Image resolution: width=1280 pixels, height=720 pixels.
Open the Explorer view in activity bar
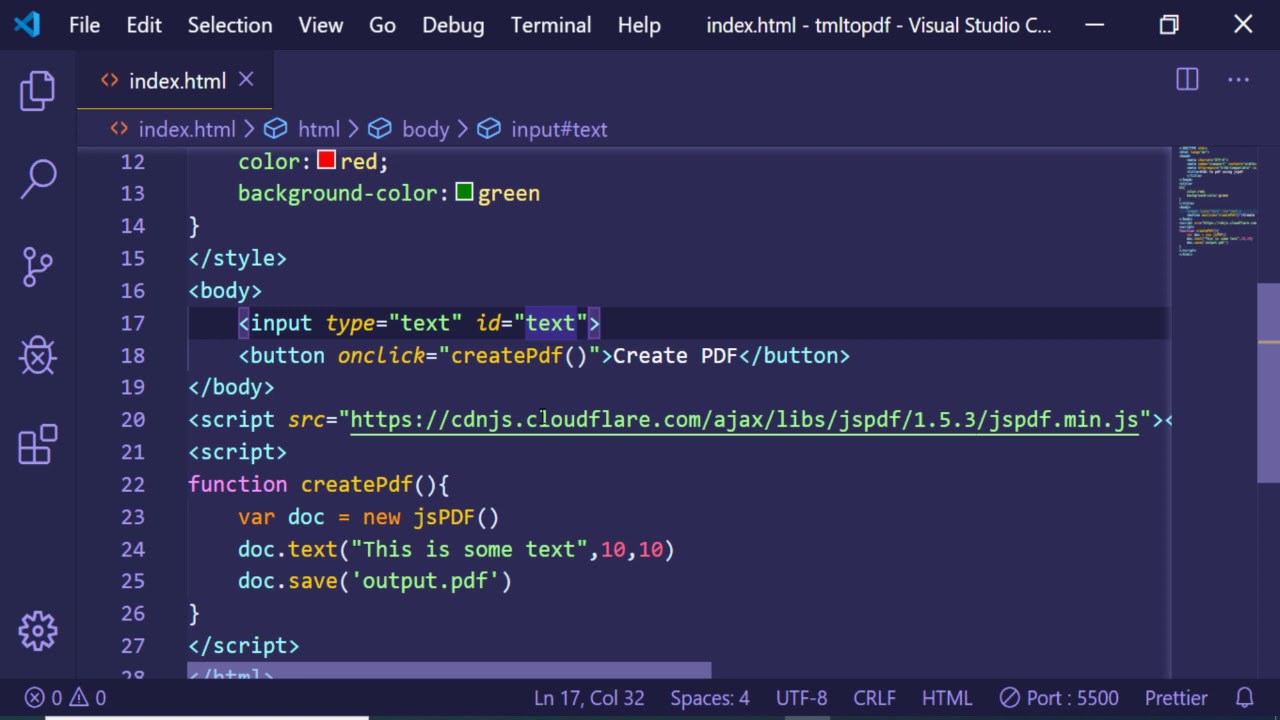(38, 91)
